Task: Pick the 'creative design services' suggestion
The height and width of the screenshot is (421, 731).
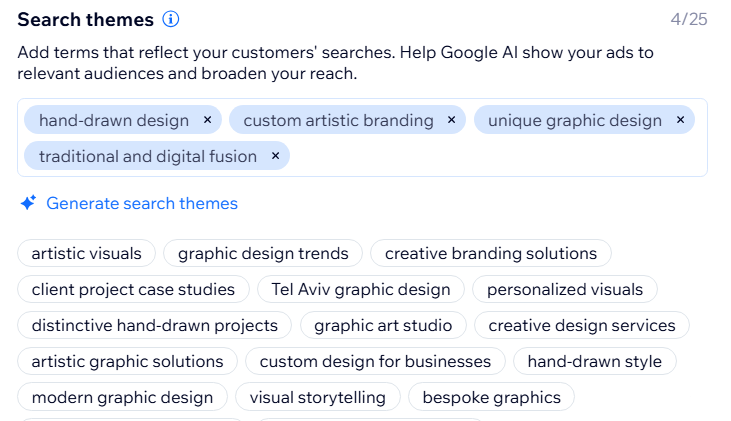Action: (x=582, y=326)
